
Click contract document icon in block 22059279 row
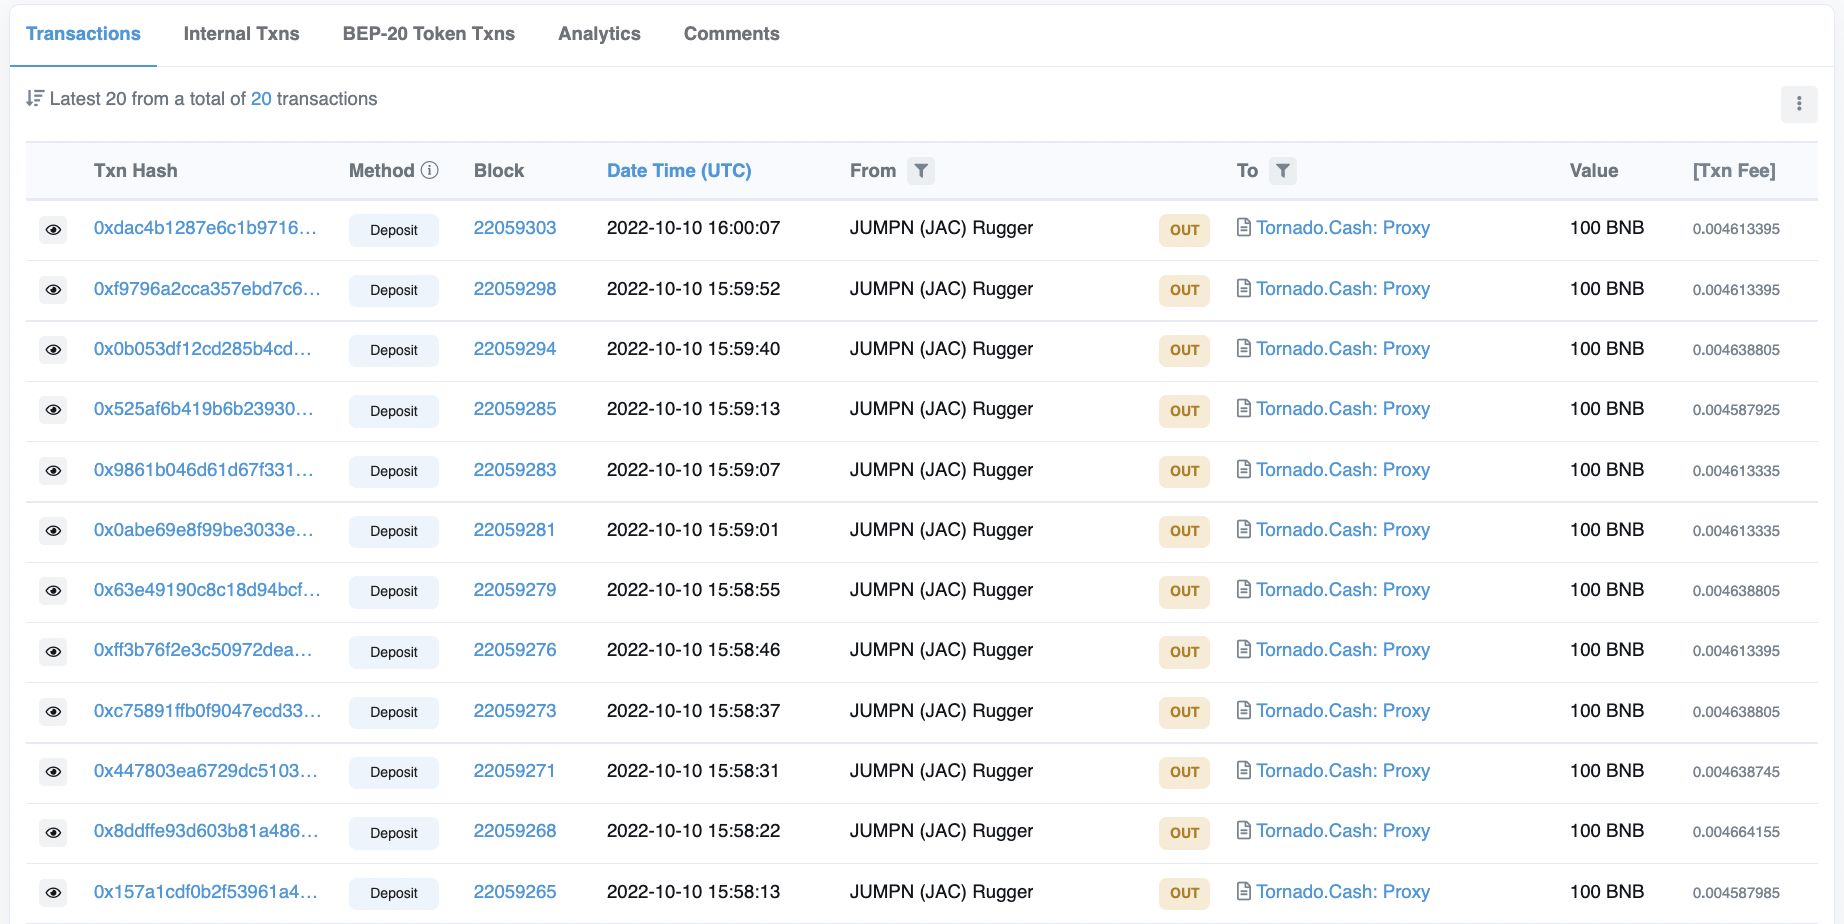tap(1244, 589)
